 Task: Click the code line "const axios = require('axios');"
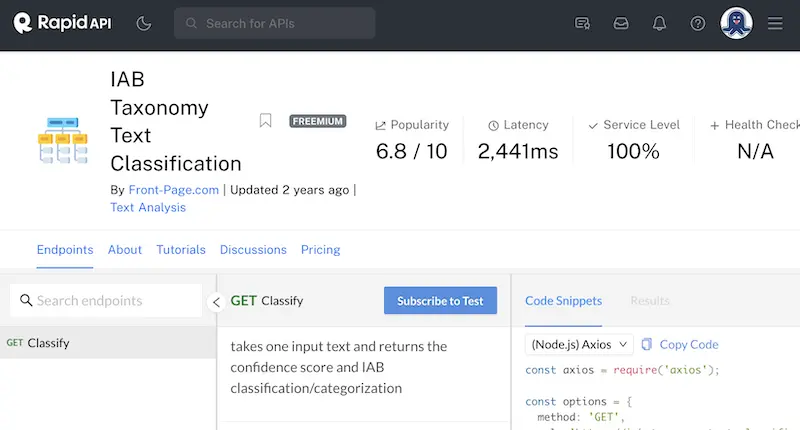(622, 370)
